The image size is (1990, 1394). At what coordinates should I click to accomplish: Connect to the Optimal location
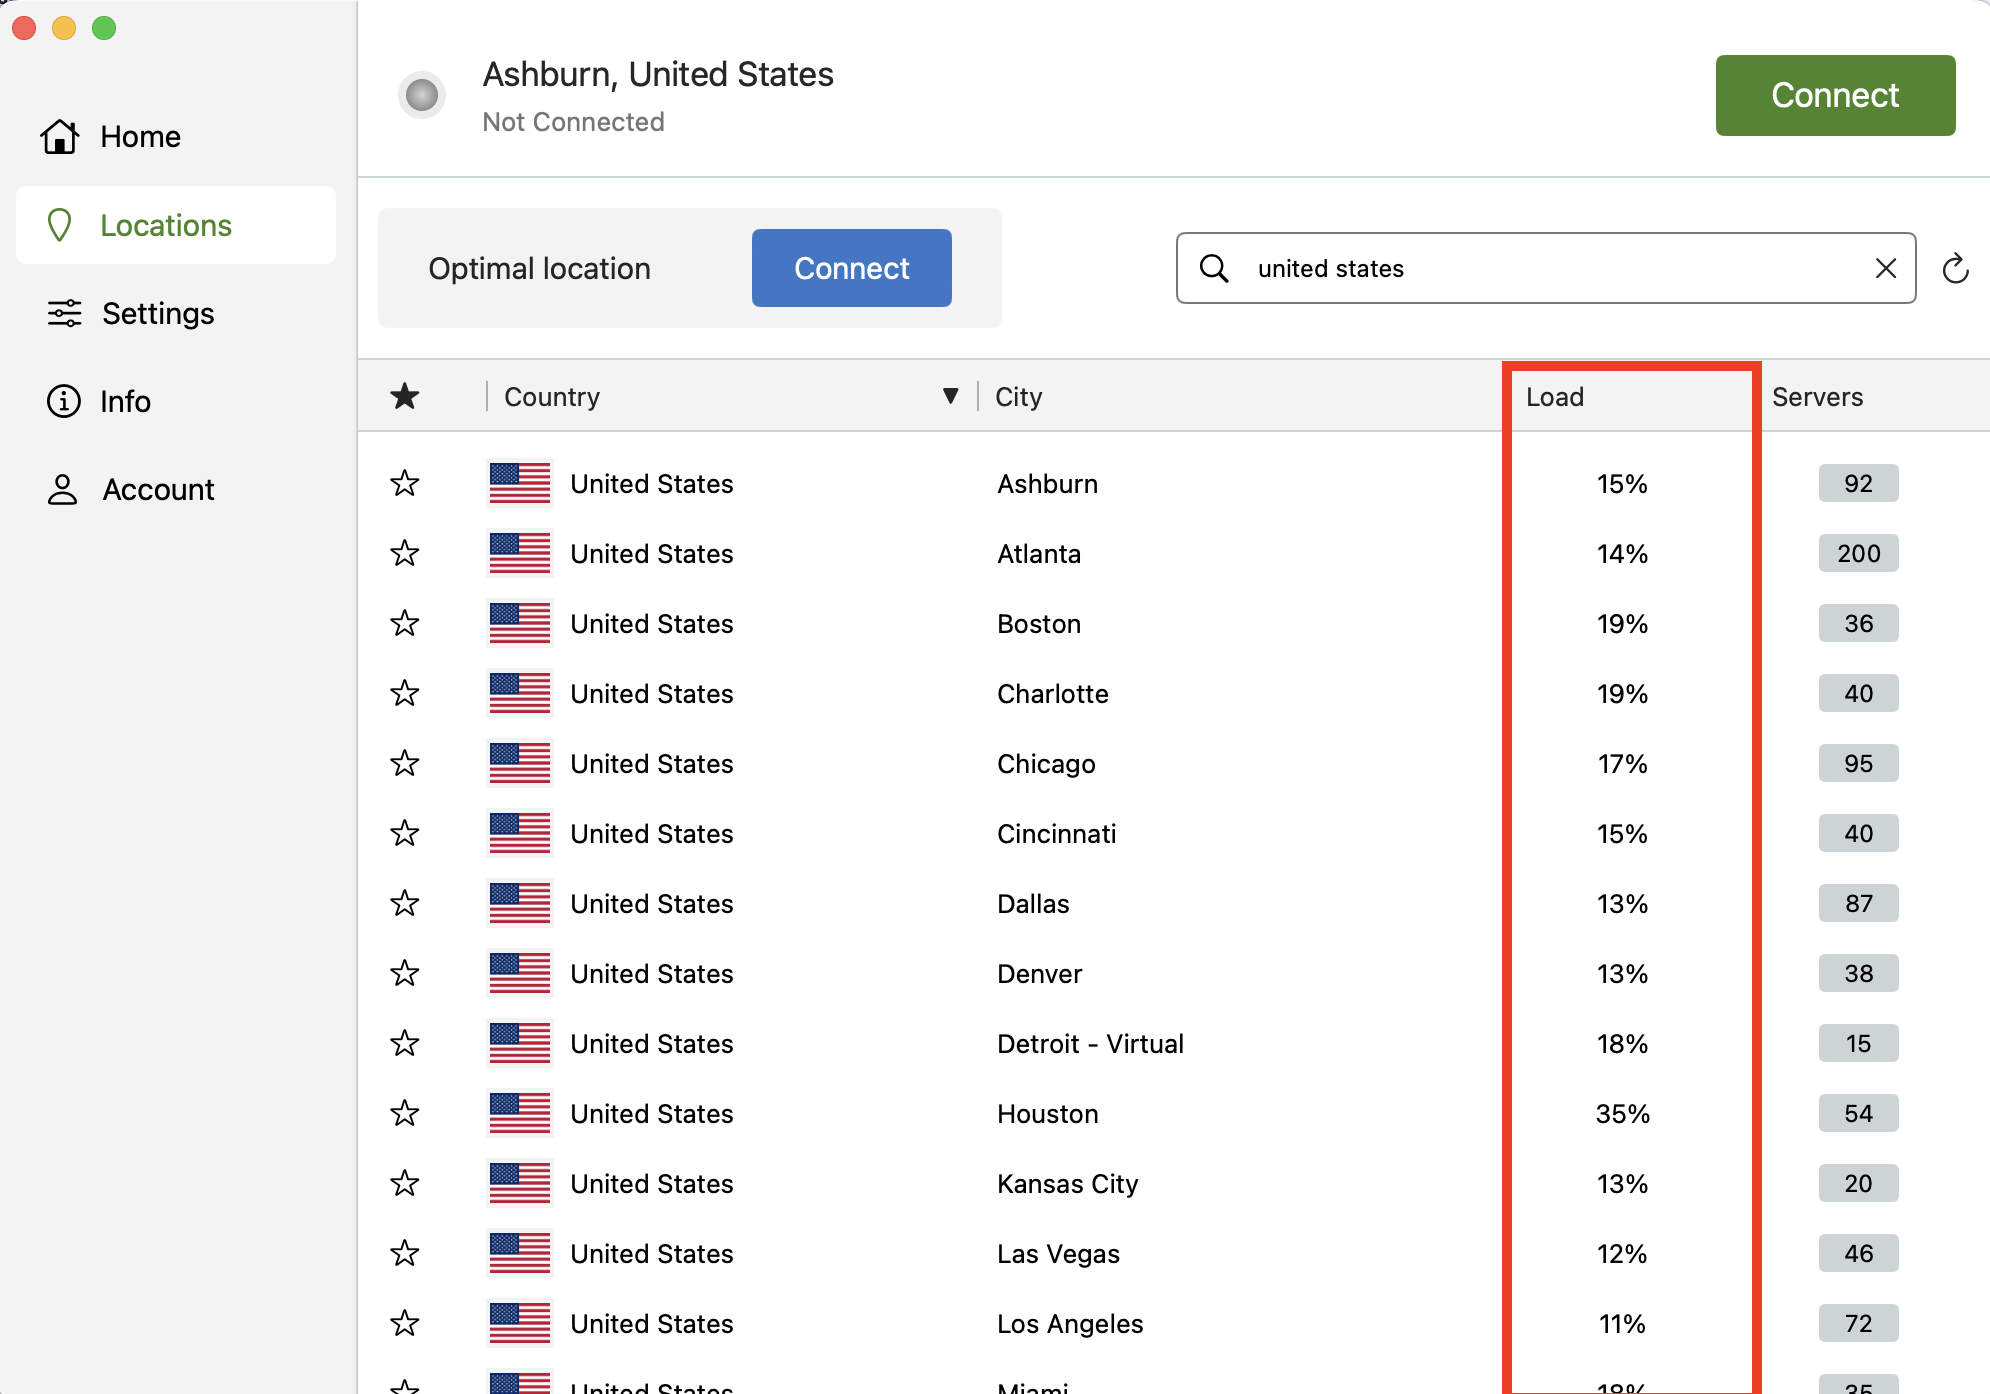(x=851, y=268)
